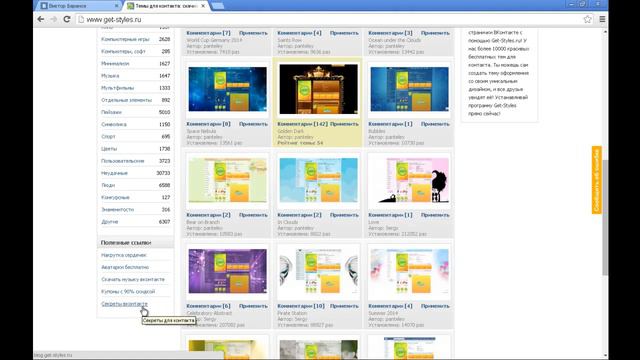Image resolution: width=640 pixels, height=360 pixels.
Task: Click the Love theme thumbnail
Action: click(409, 180)
